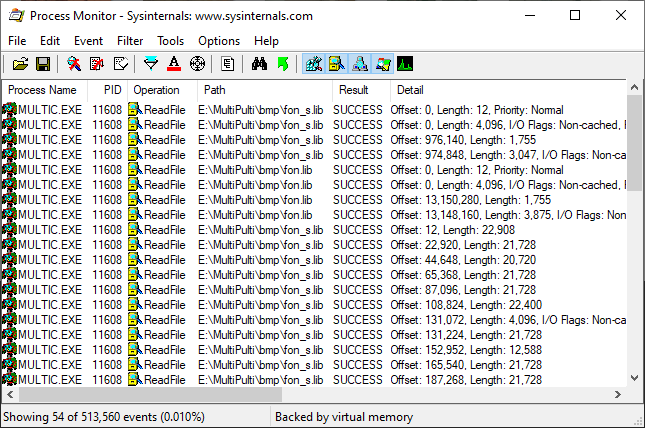Open the Filter menu
The width and height of the screenshot is (645, 428).
tap(130, 41)
